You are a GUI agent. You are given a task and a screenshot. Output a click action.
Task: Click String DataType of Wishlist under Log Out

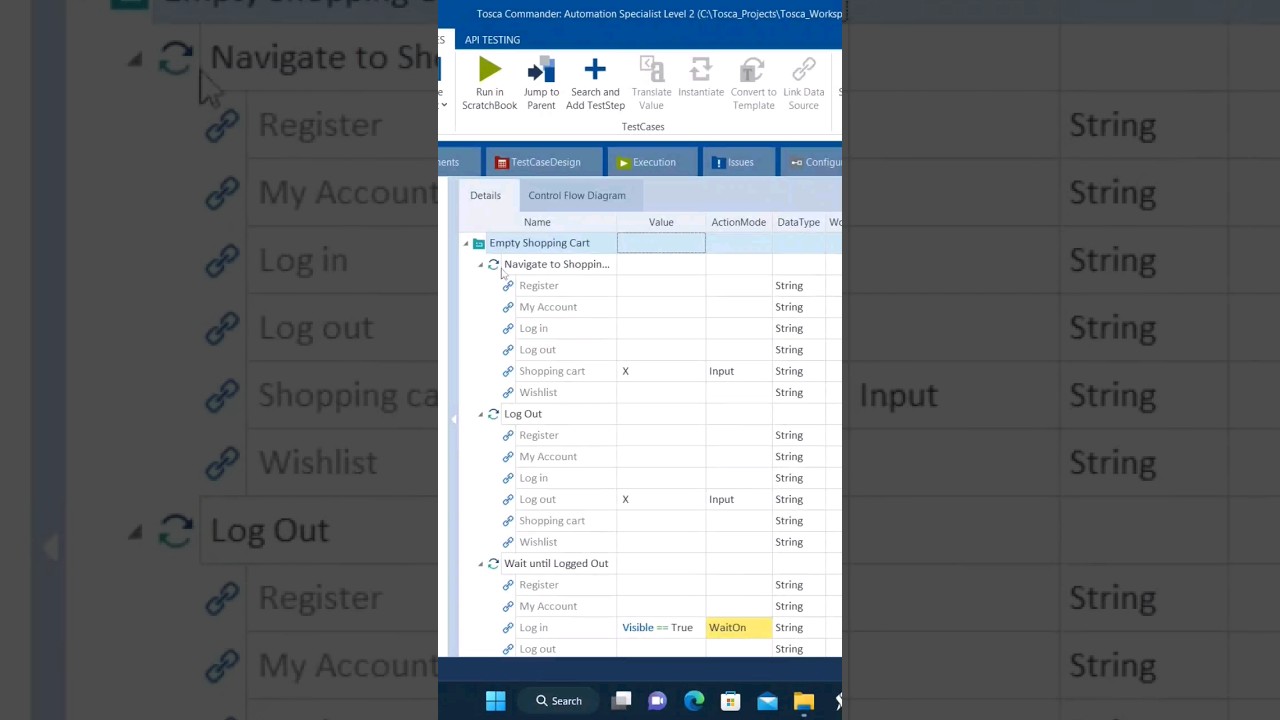coord(789,542)
